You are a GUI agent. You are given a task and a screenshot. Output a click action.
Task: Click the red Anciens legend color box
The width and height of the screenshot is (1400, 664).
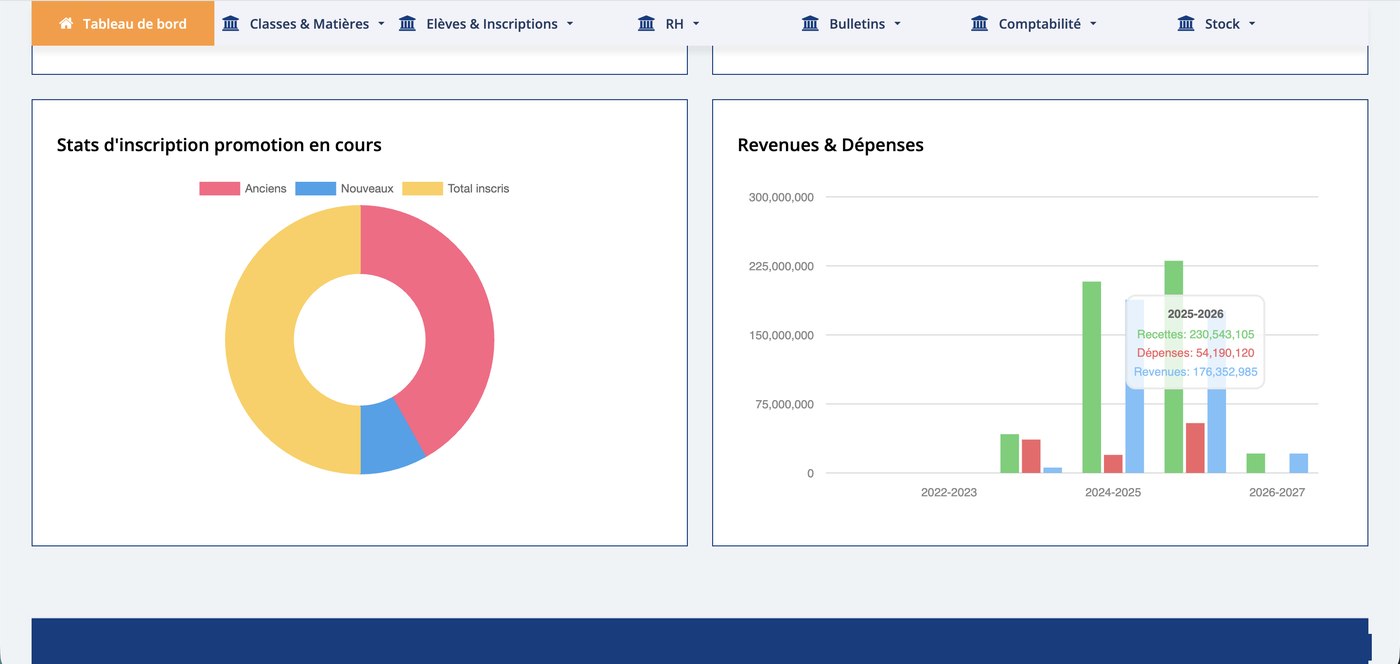[x=219, y=188]
